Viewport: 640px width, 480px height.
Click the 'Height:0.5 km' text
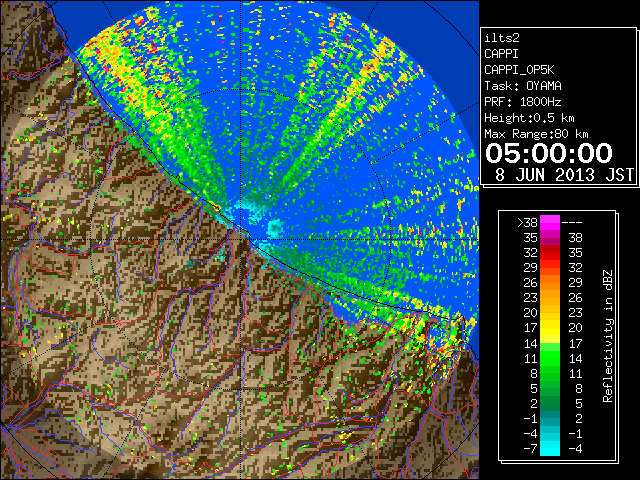[529, 118]
